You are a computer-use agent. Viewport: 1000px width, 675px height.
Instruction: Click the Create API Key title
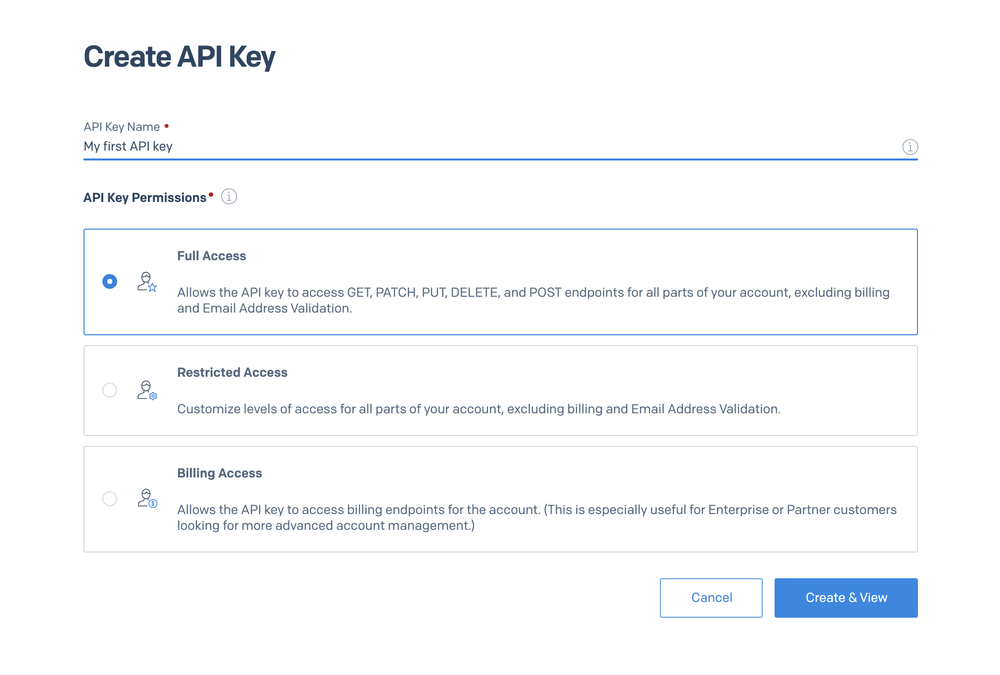point(179,57)
